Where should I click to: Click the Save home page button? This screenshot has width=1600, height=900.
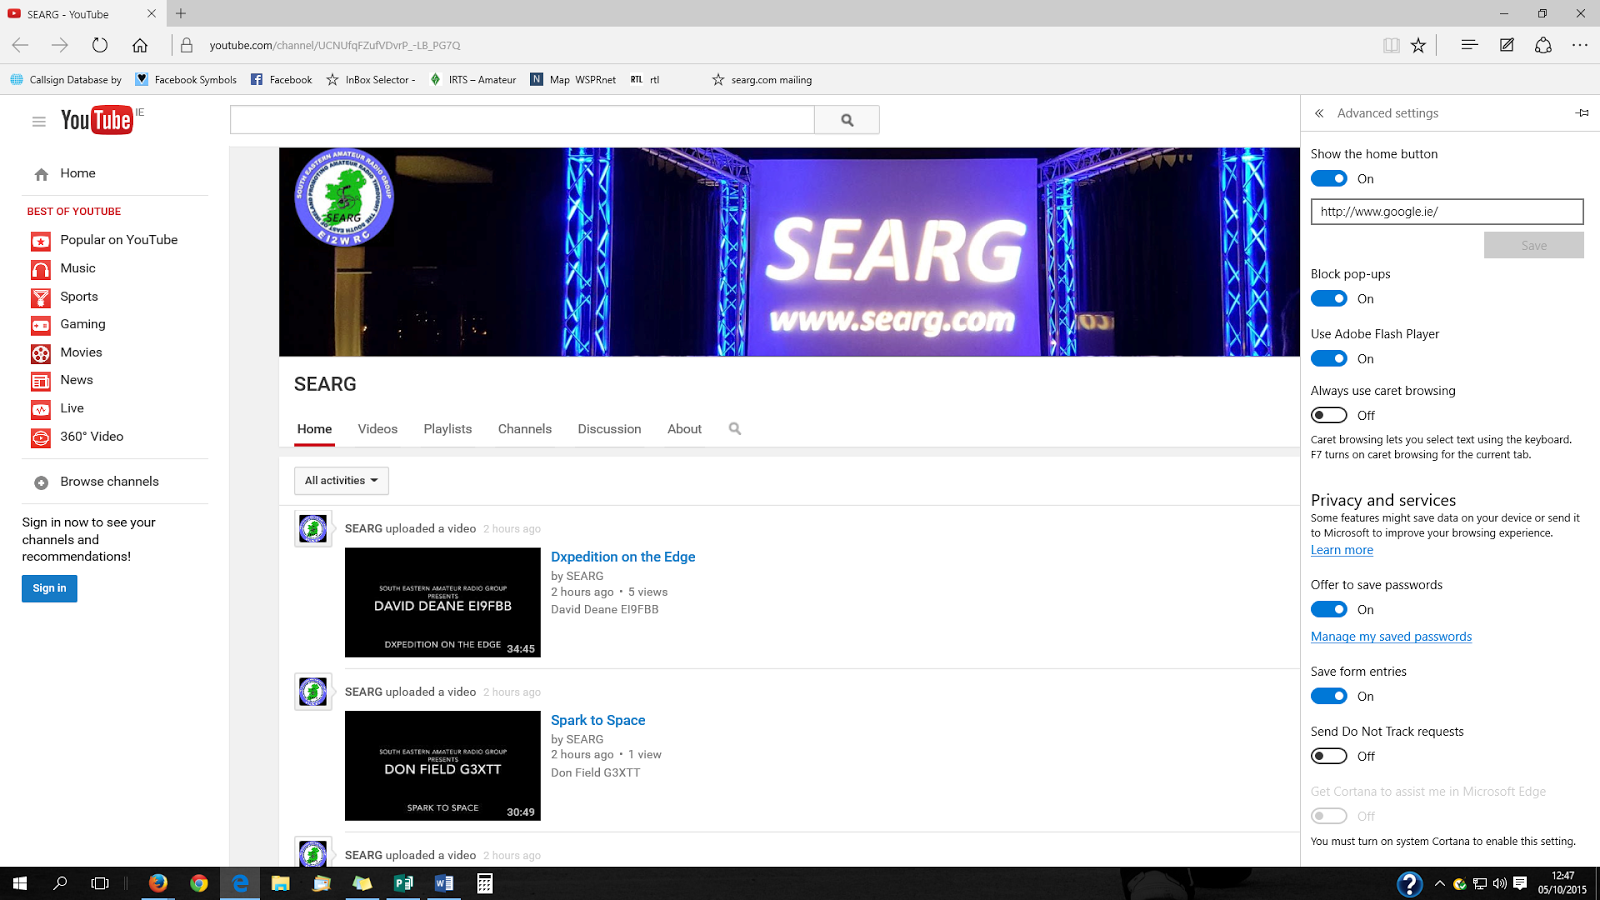1534,245
